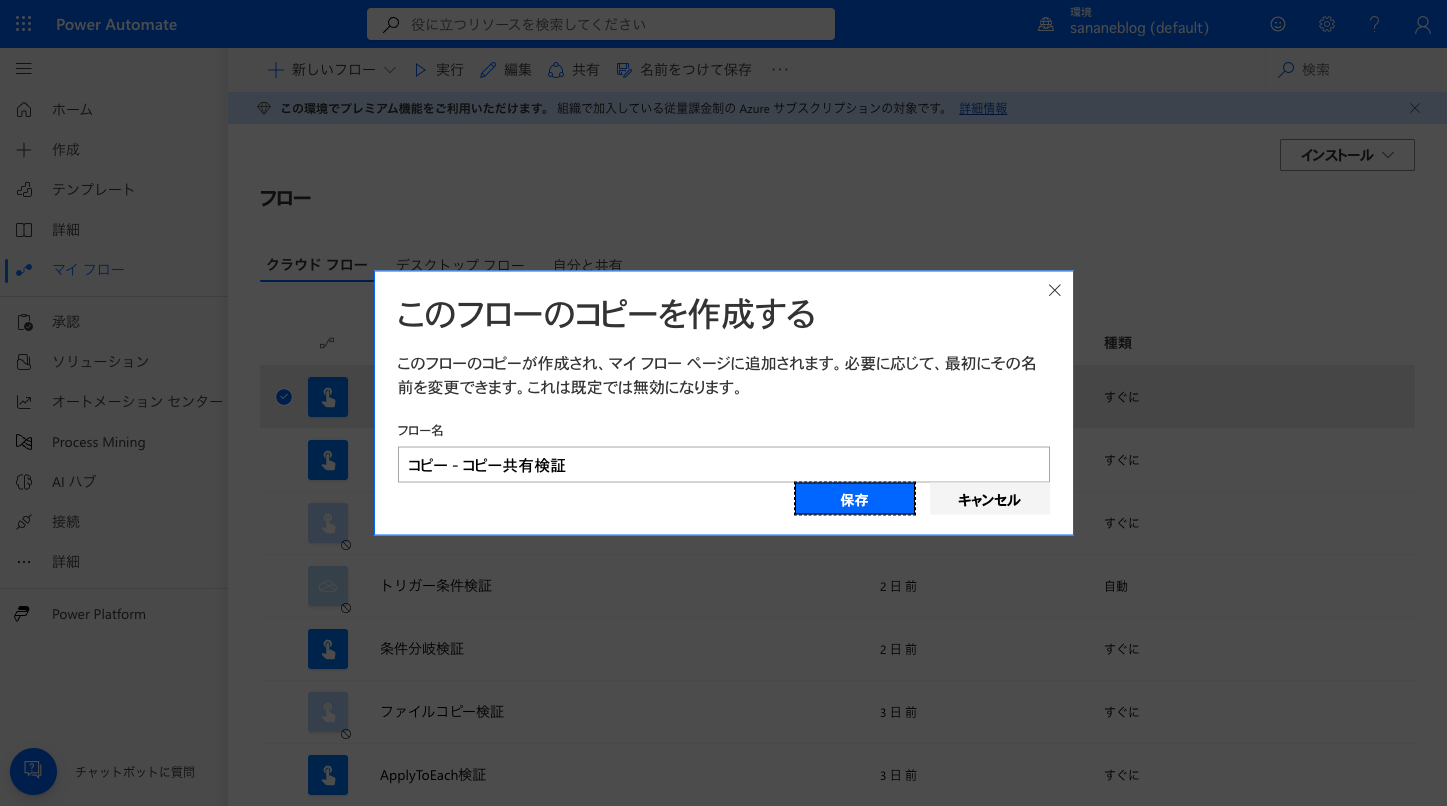This screenshot has height=806, width=1447.
Task: Collapse the left navigation hamburger menu
Action: pos(24,69)
